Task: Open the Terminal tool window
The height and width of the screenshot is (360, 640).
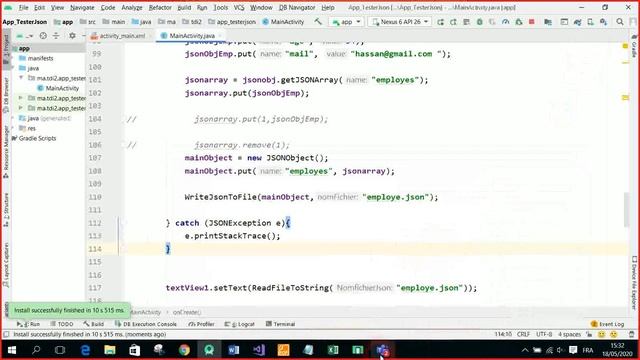Action: tap(280, 324)
